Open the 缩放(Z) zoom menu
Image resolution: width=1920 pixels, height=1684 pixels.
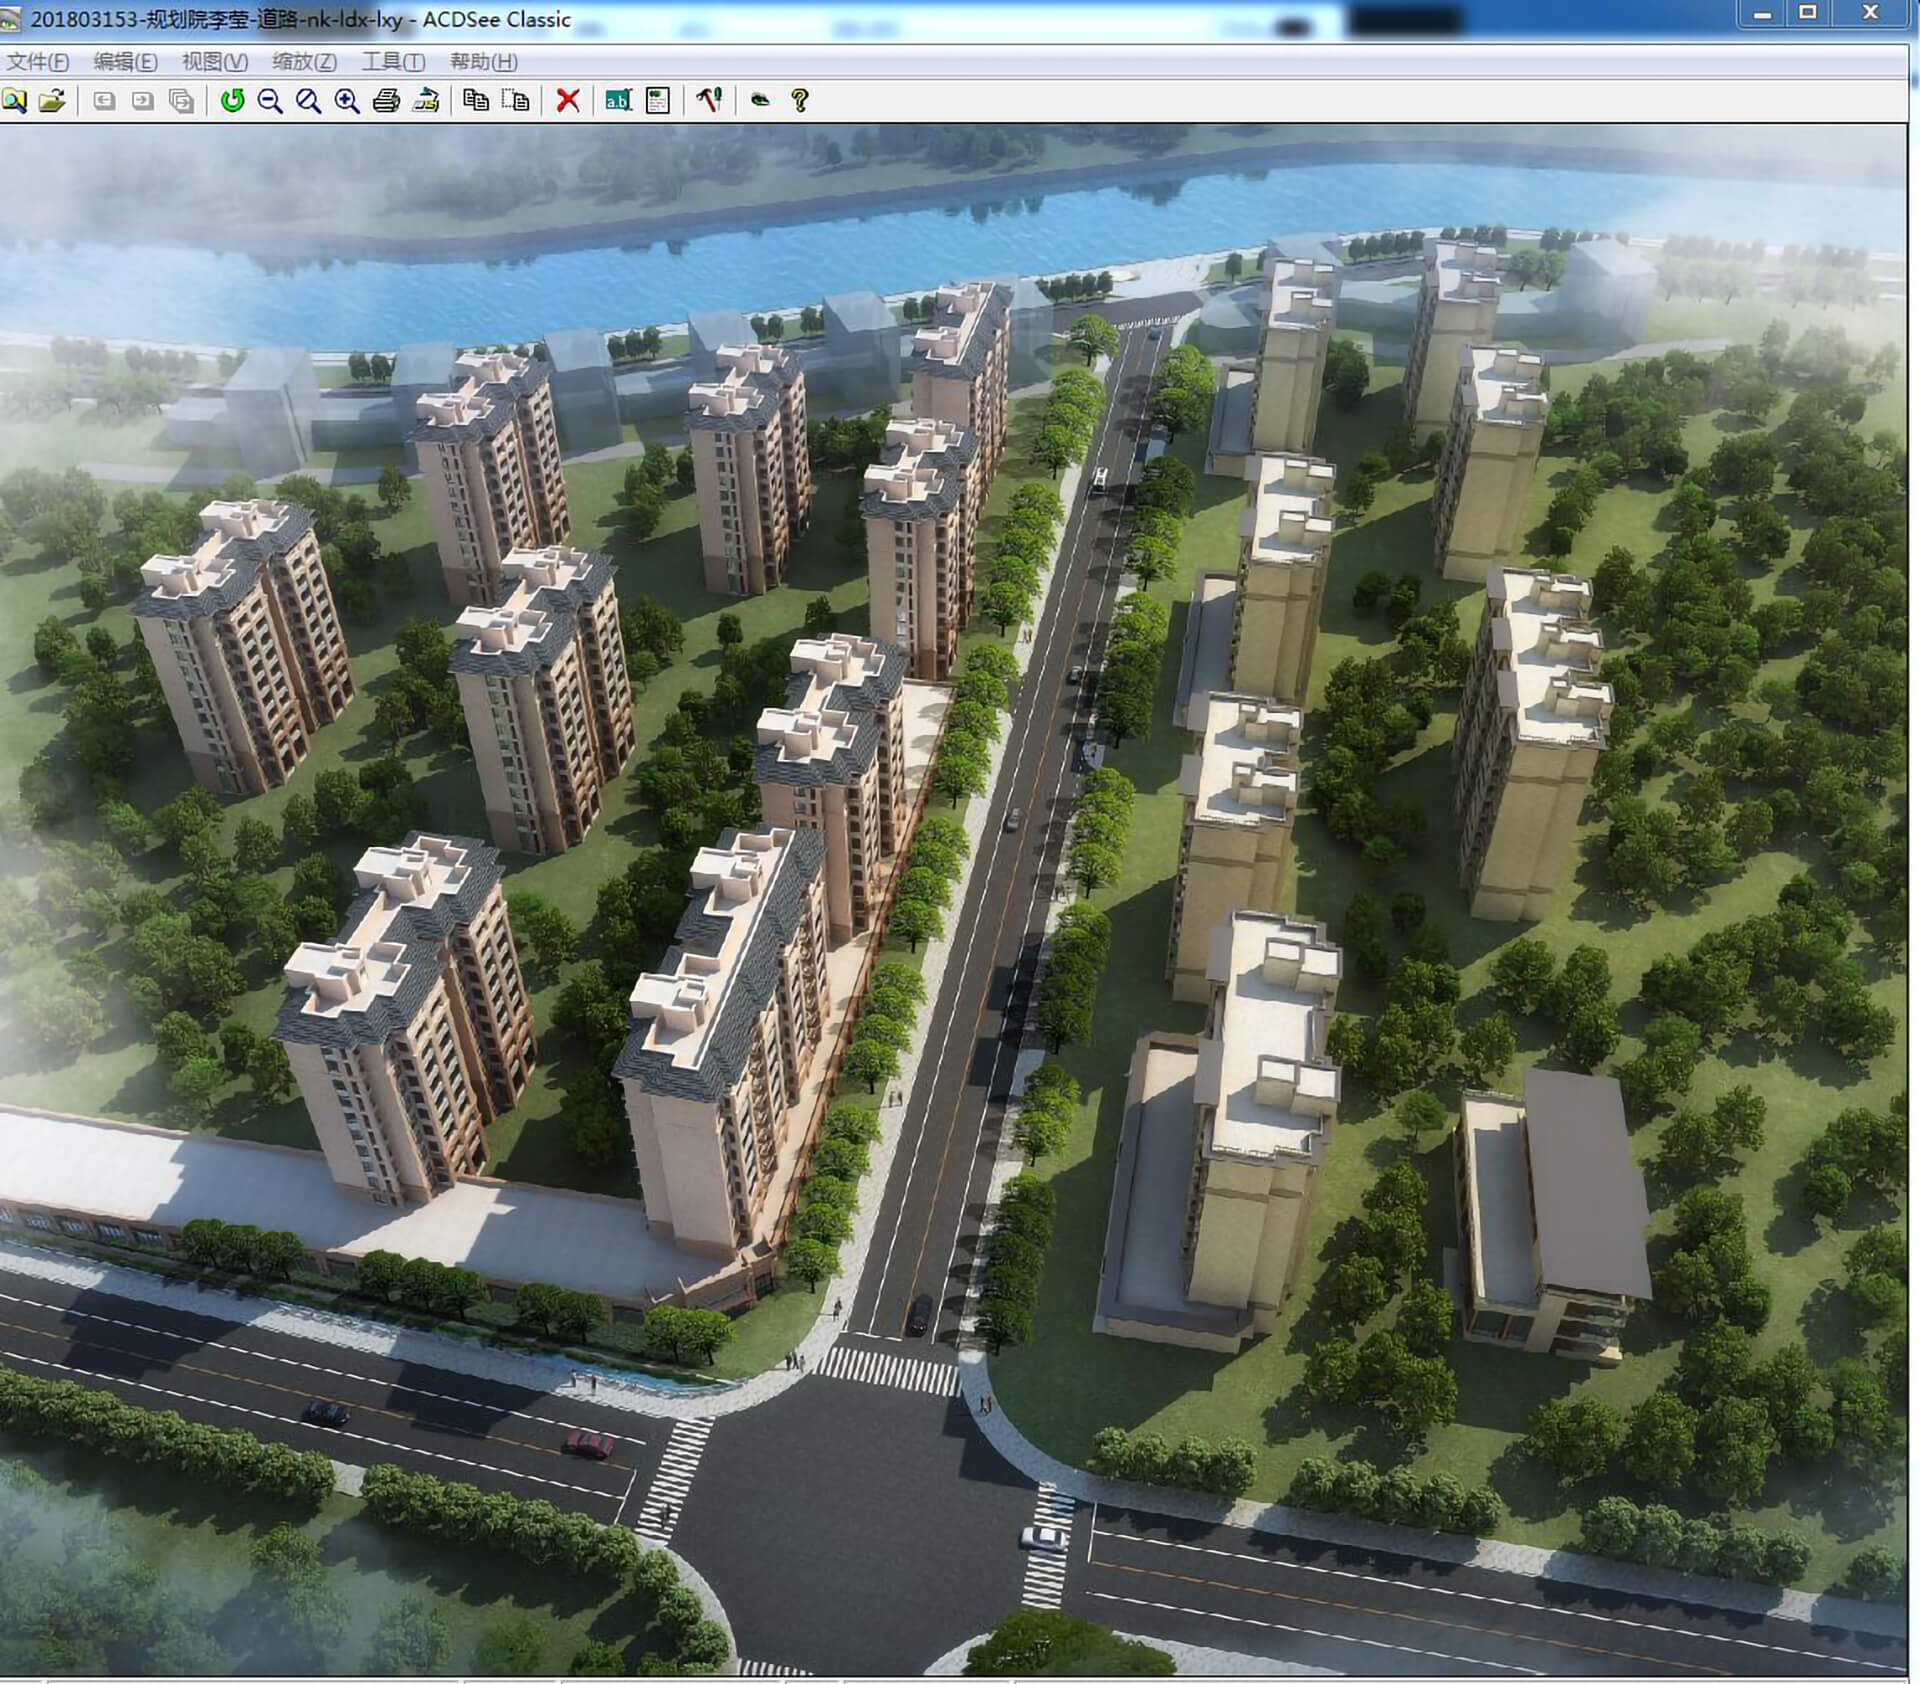pyautogui.click(x=304, y=62)
